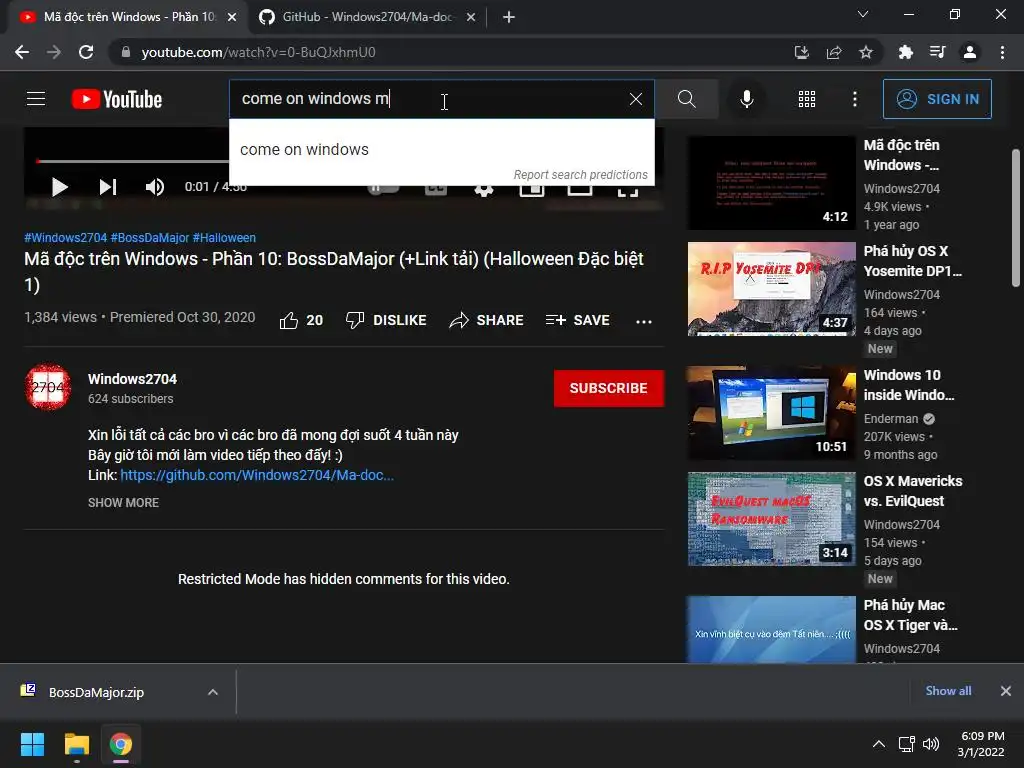Close the YouTube browser tab
This screenshot has height=768, width=1024.
(232, 17)
